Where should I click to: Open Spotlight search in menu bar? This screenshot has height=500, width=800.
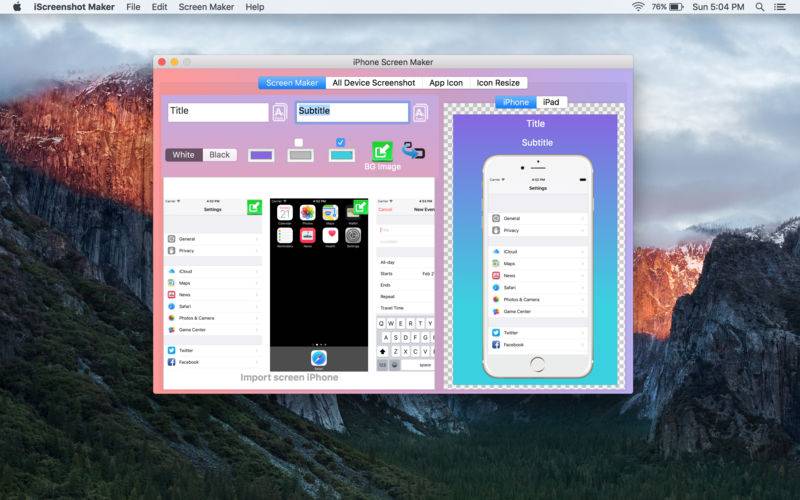pyautogui.click(x=760, y=7)
